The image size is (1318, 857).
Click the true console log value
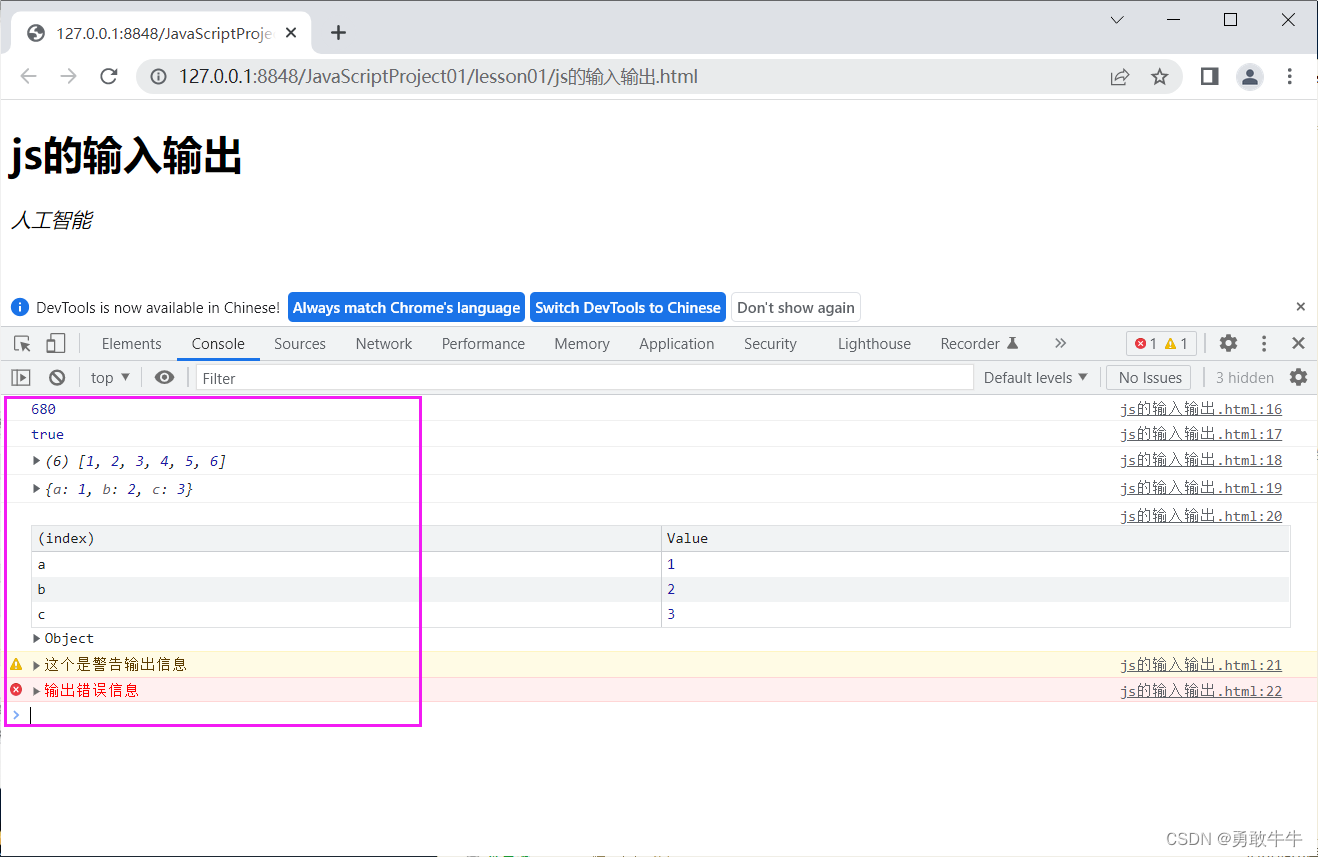[x=47, y=434]
